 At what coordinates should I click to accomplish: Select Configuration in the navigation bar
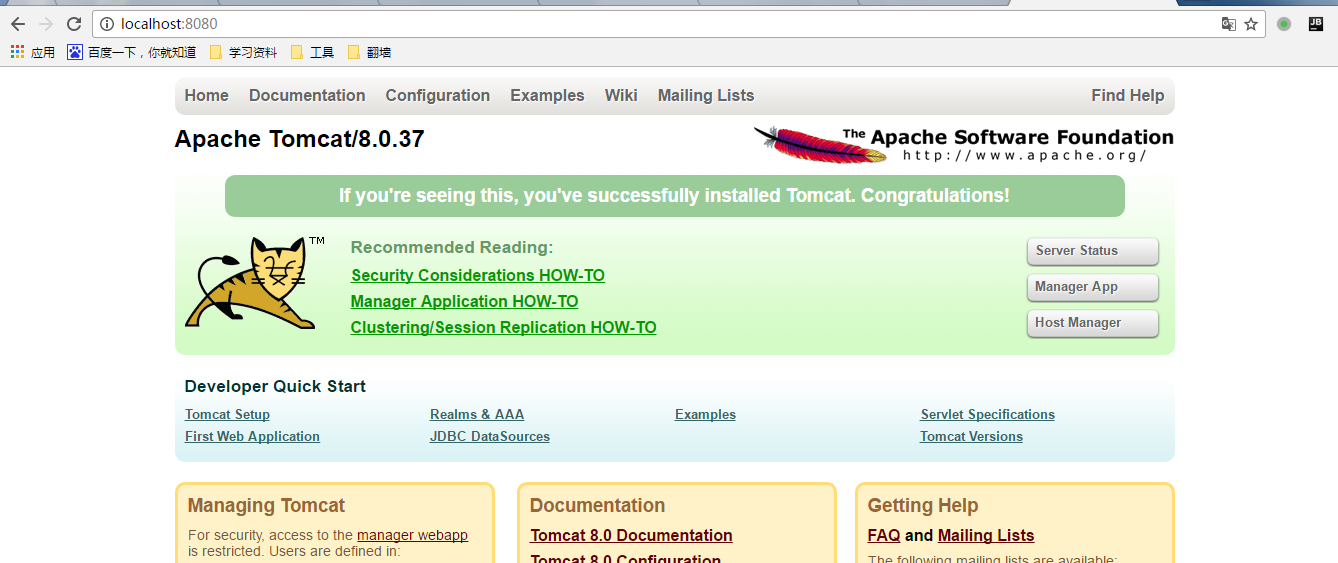pos(438,96)
